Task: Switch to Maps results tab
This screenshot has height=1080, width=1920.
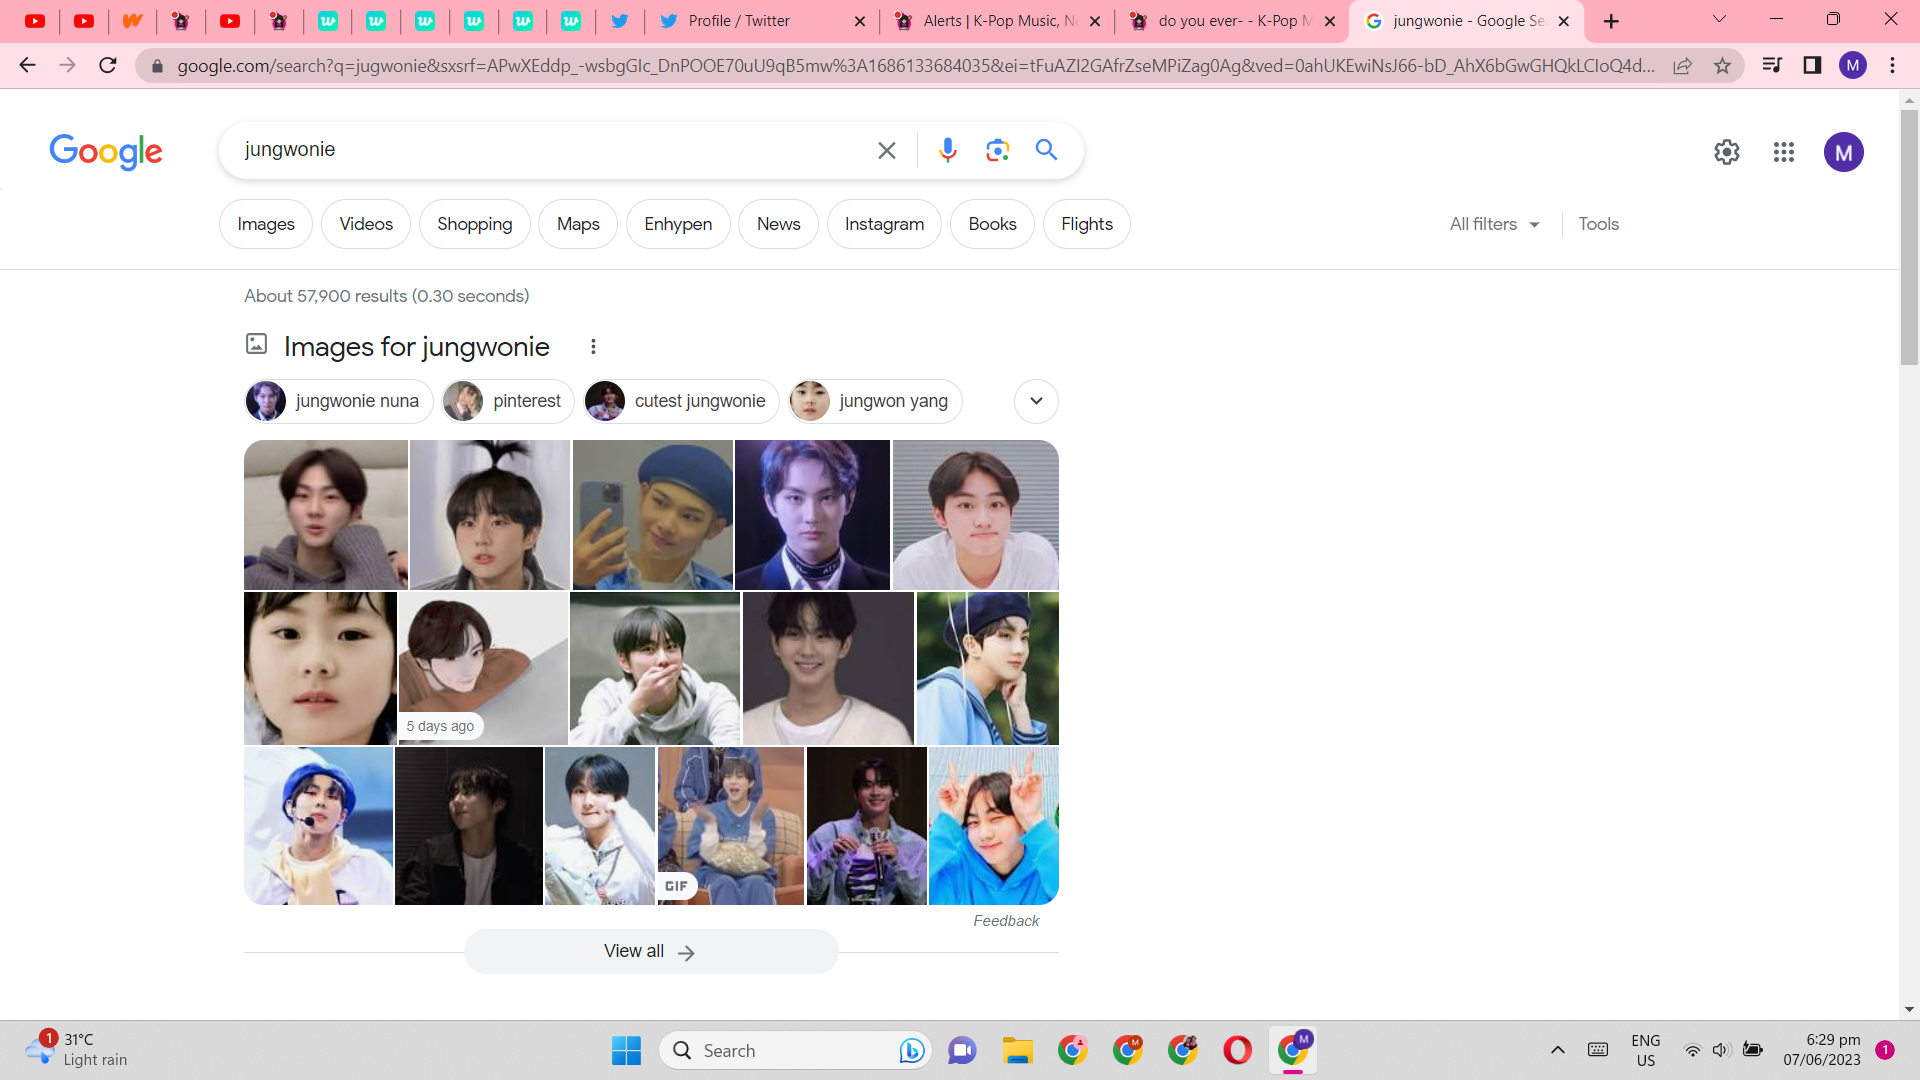Action: pos(578,224)
